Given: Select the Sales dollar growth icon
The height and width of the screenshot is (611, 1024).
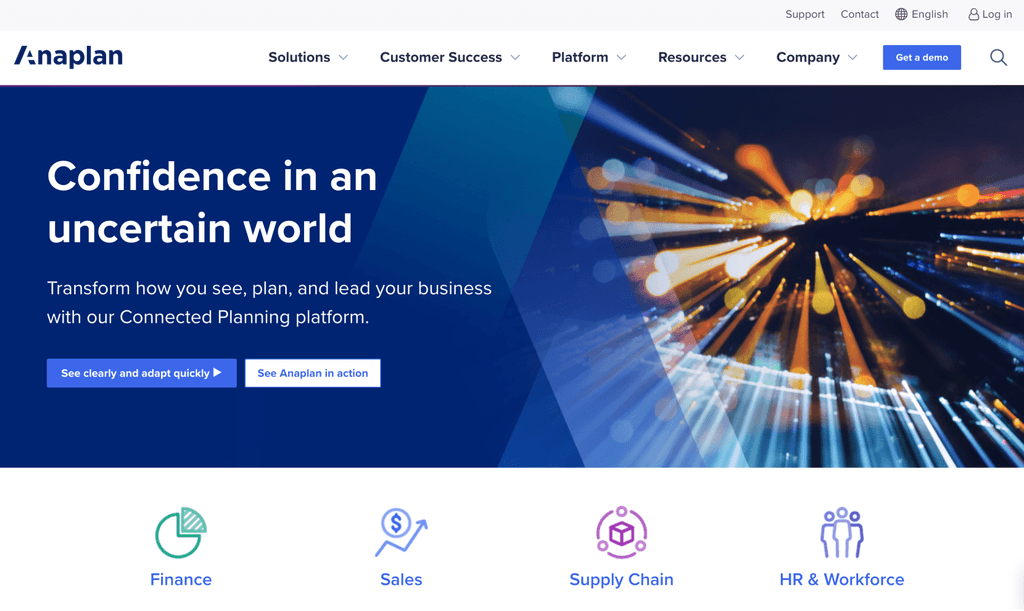Looking at the screenshot, I should (x=401, y=533).
